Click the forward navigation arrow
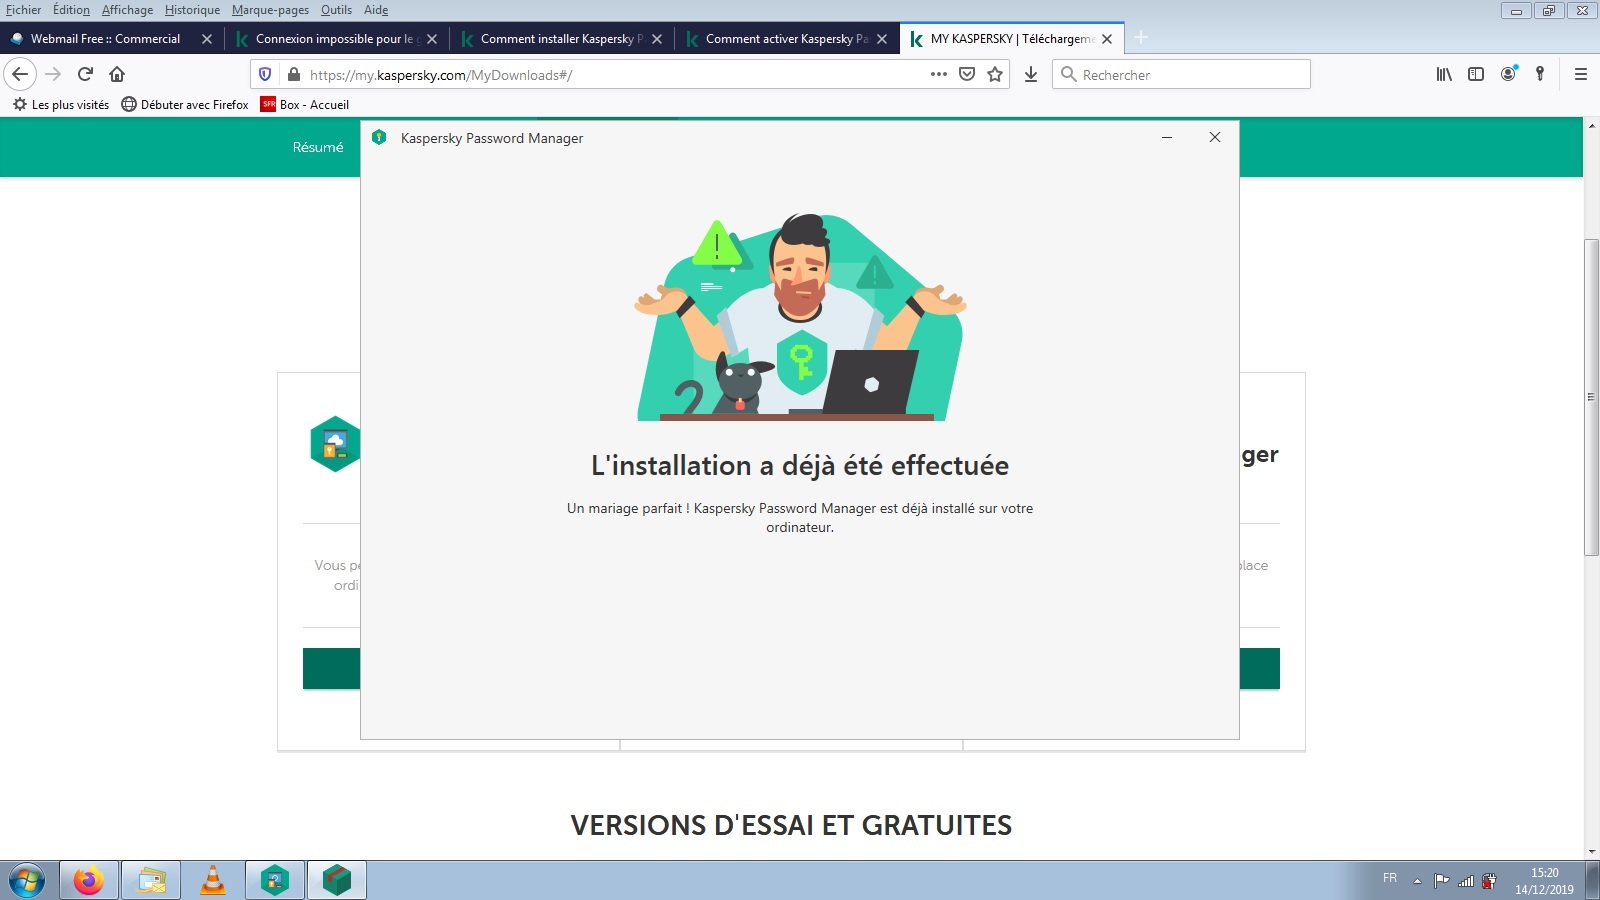The image size is (1600, 900). coord(53,74)
